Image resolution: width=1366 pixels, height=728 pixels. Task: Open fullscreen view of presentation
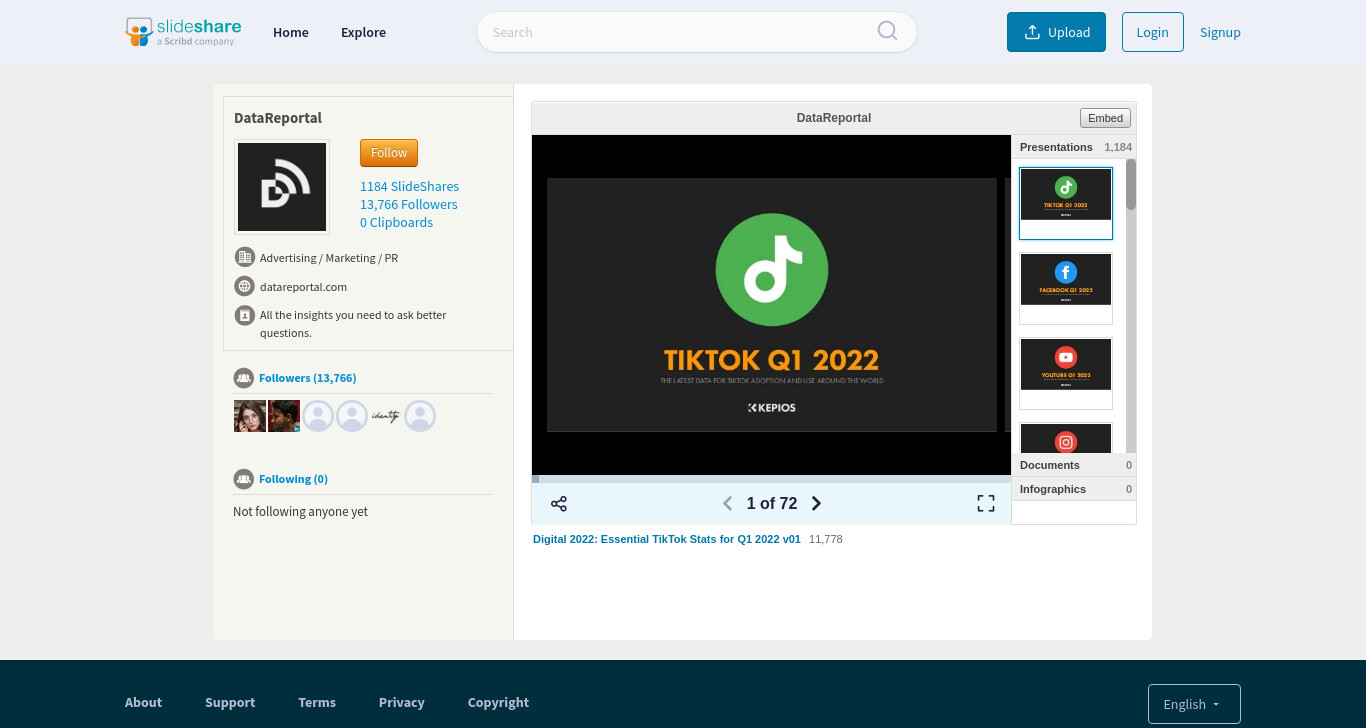(986, 504)
